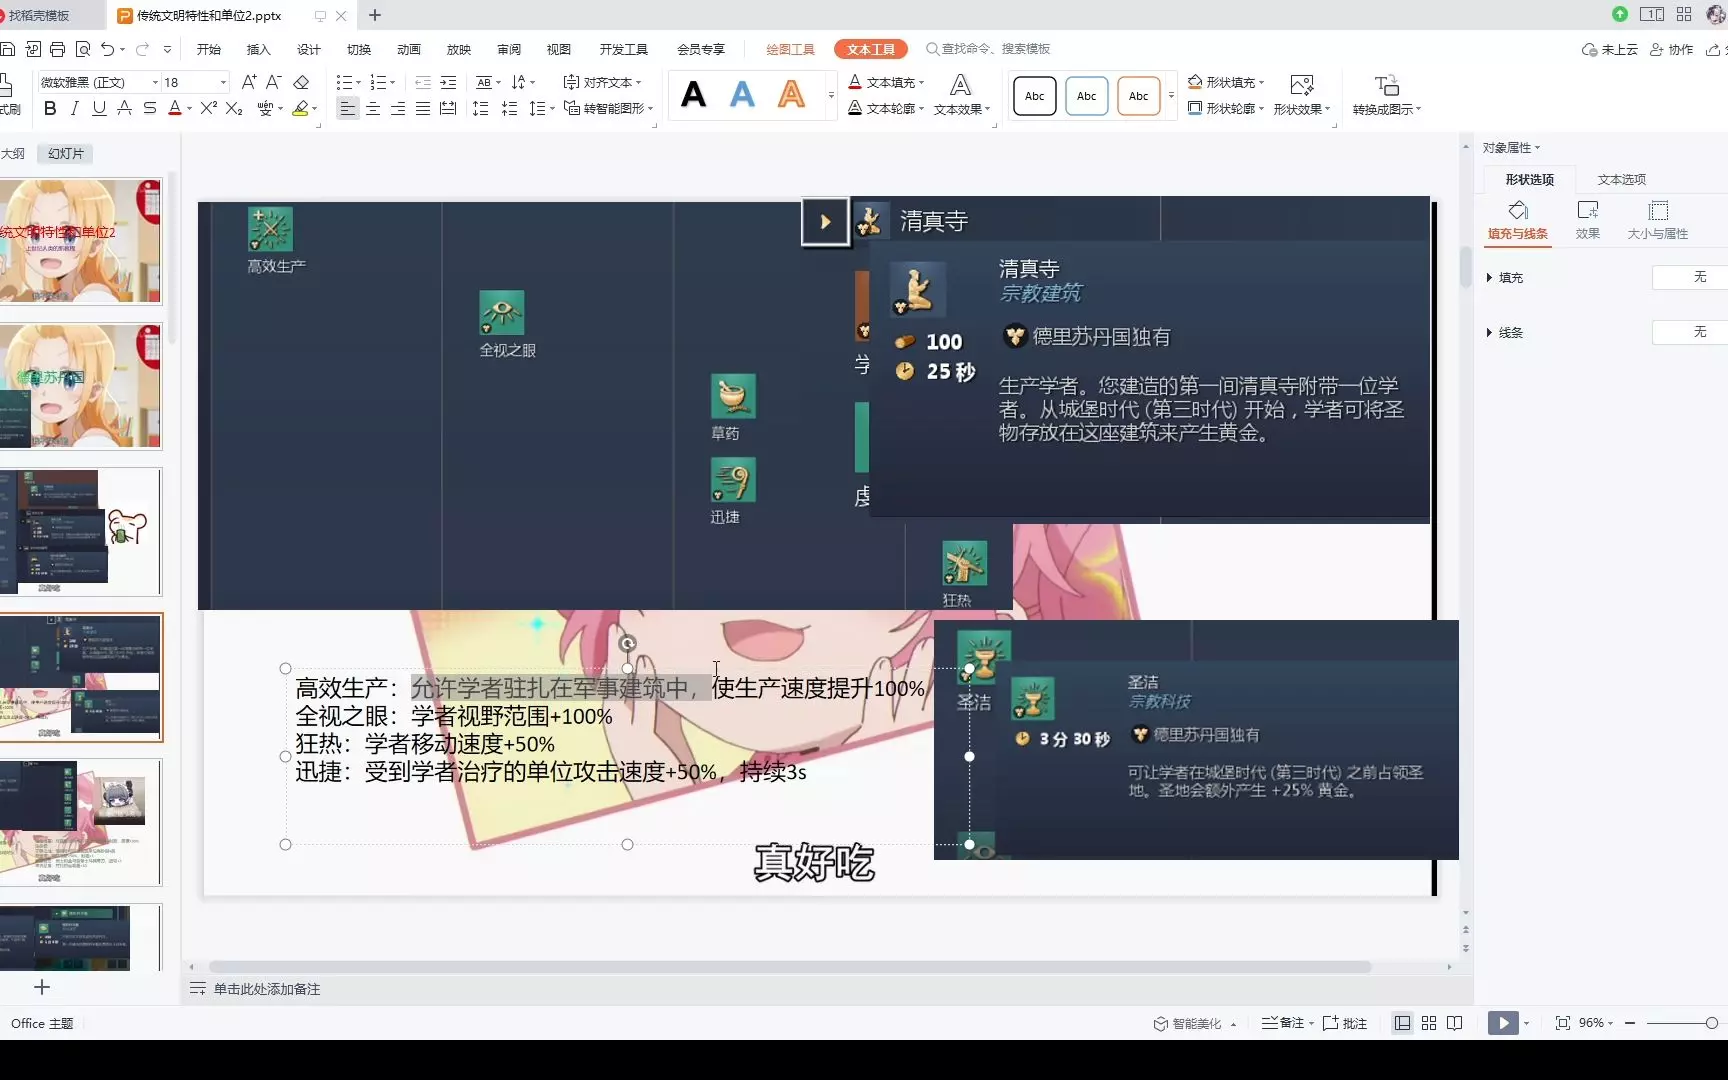Click the 批注 comment button in status bar
This screenshot has height=1080, width=1728.
[1345, 1023]
